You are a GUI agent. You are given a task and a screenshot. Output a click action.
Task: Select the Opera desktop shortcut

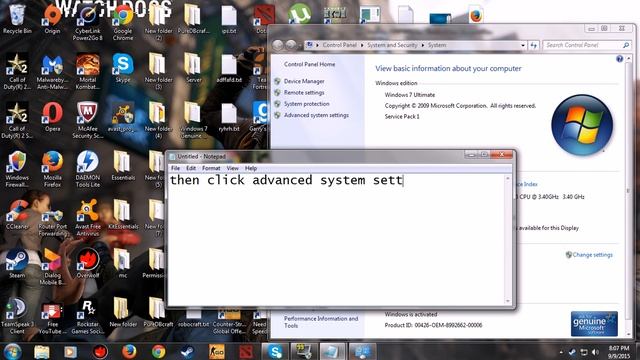pyautogui.click(x=52, y=117)
